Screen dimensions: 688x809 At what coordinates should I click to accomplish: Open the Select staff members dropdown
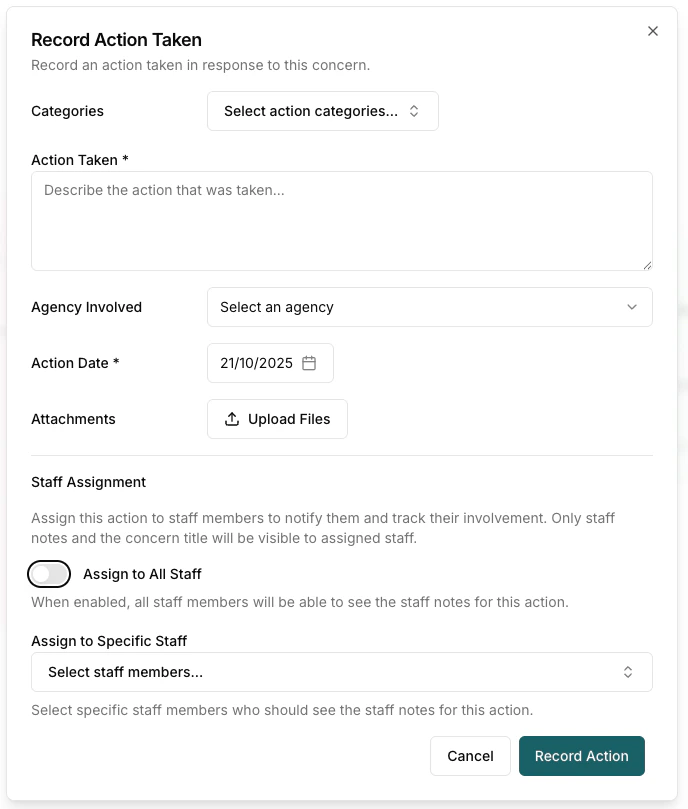tap(342, 671)
